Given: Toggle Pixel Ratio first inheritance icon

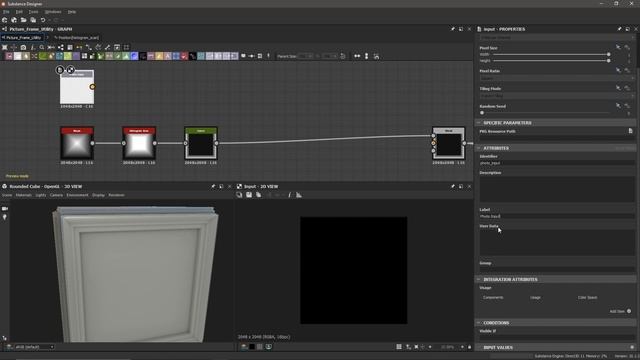Looking at the screenshot, I should click(618, 71).
